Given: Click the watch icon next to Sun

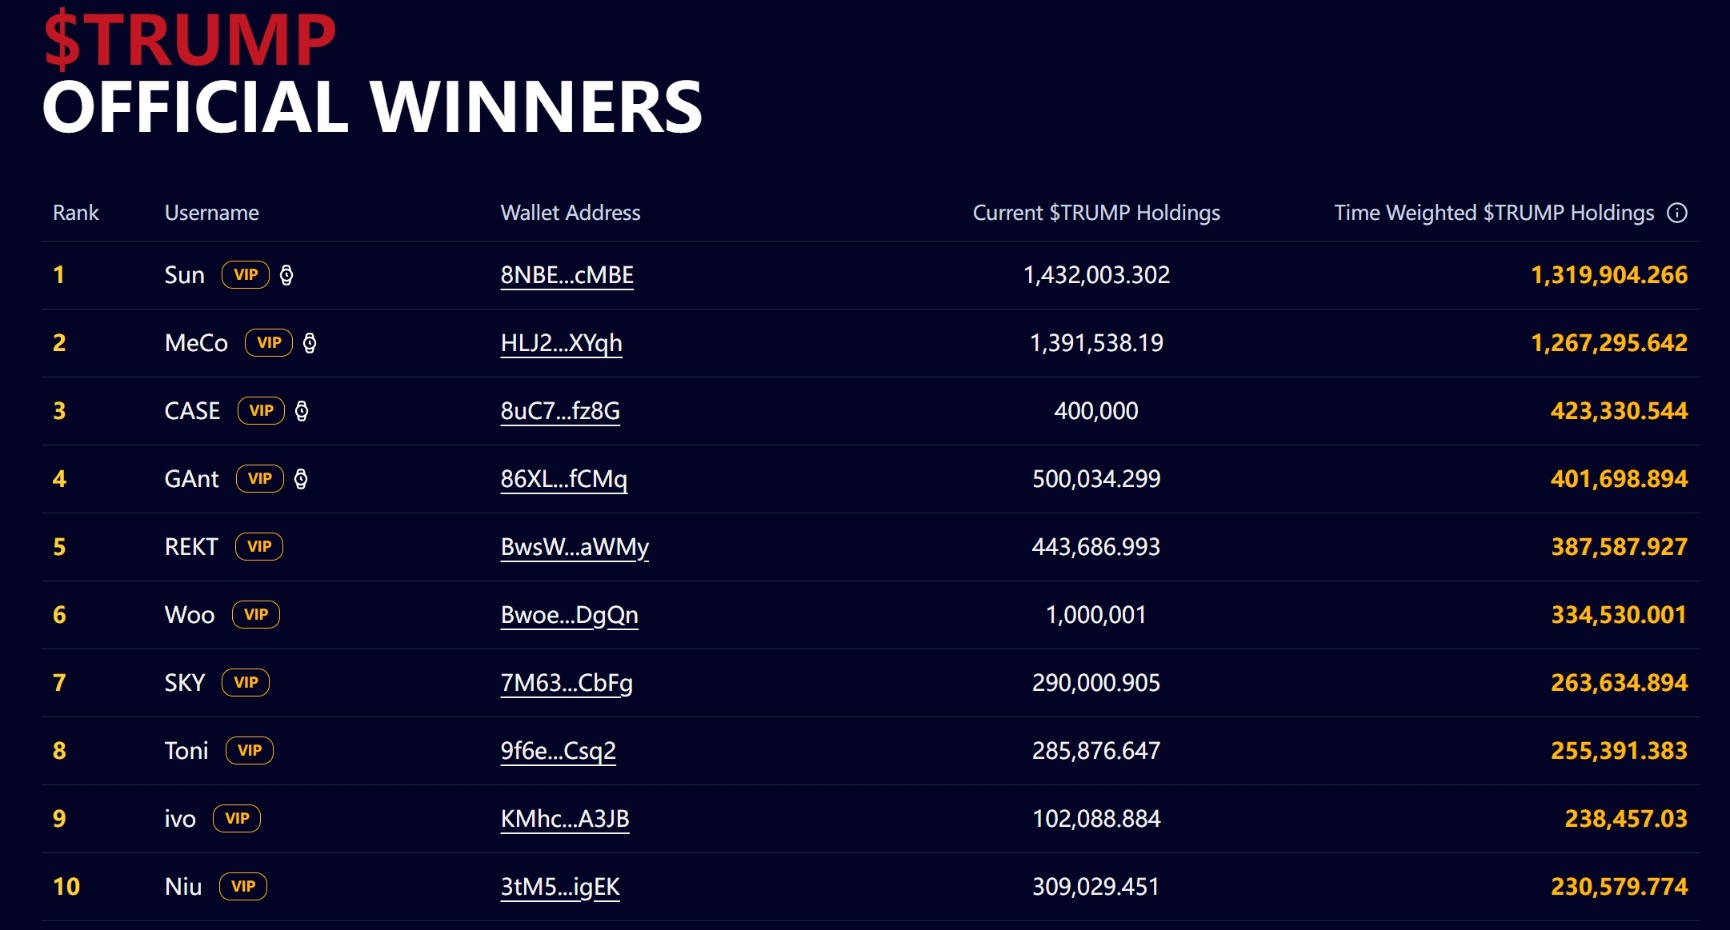Looking at the screenshot, I should click(286, 275).
